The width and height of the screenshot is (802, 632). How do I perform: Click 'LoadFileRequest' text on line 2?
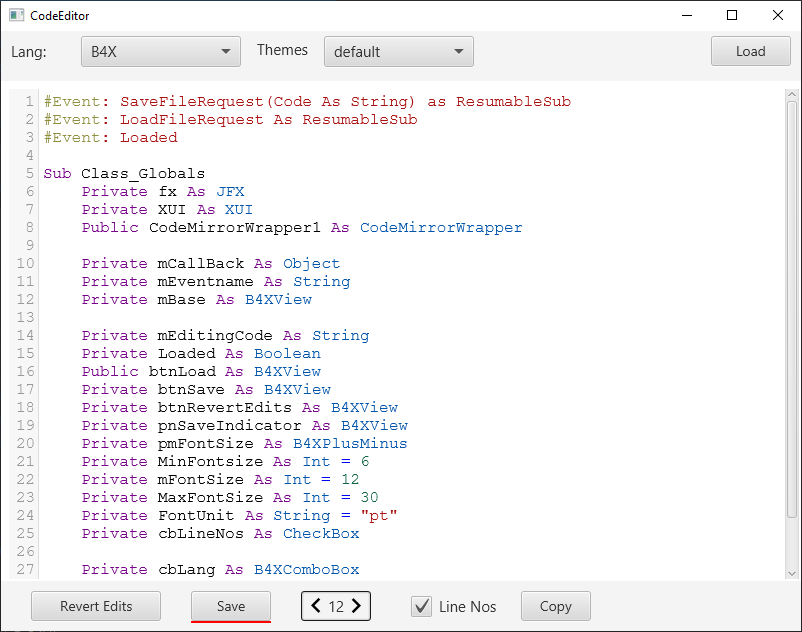(x=192, y=119)
